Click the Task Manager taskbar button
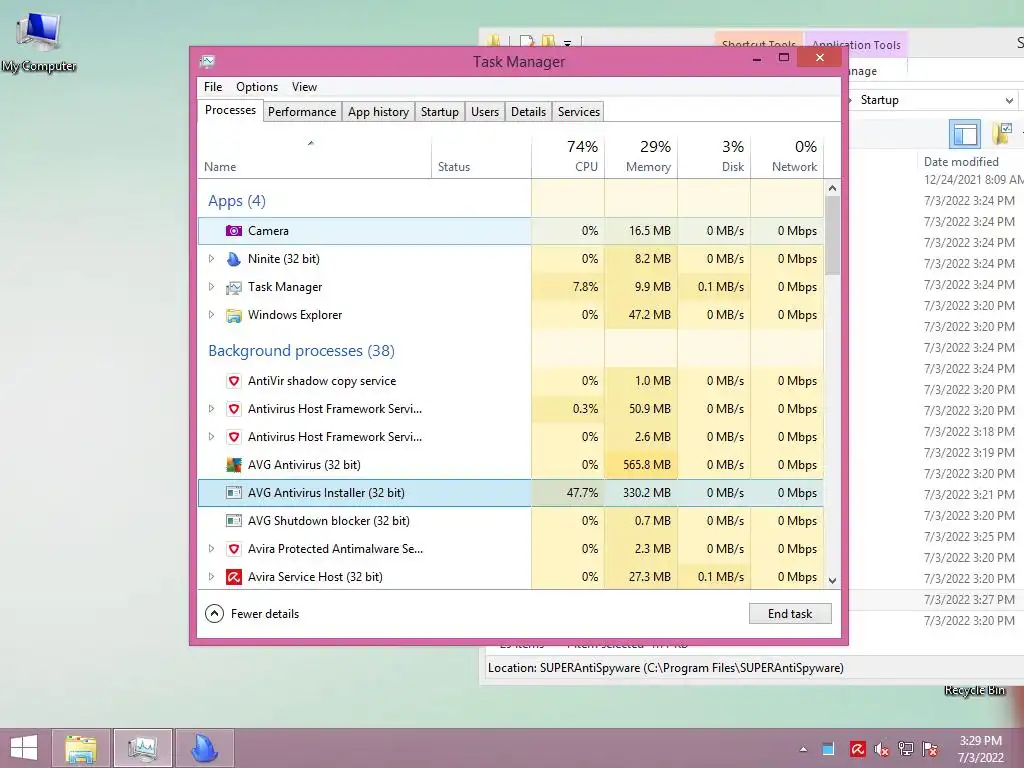Image resolution: width=1024 pixels, height=768 pixels. [143, 748]
